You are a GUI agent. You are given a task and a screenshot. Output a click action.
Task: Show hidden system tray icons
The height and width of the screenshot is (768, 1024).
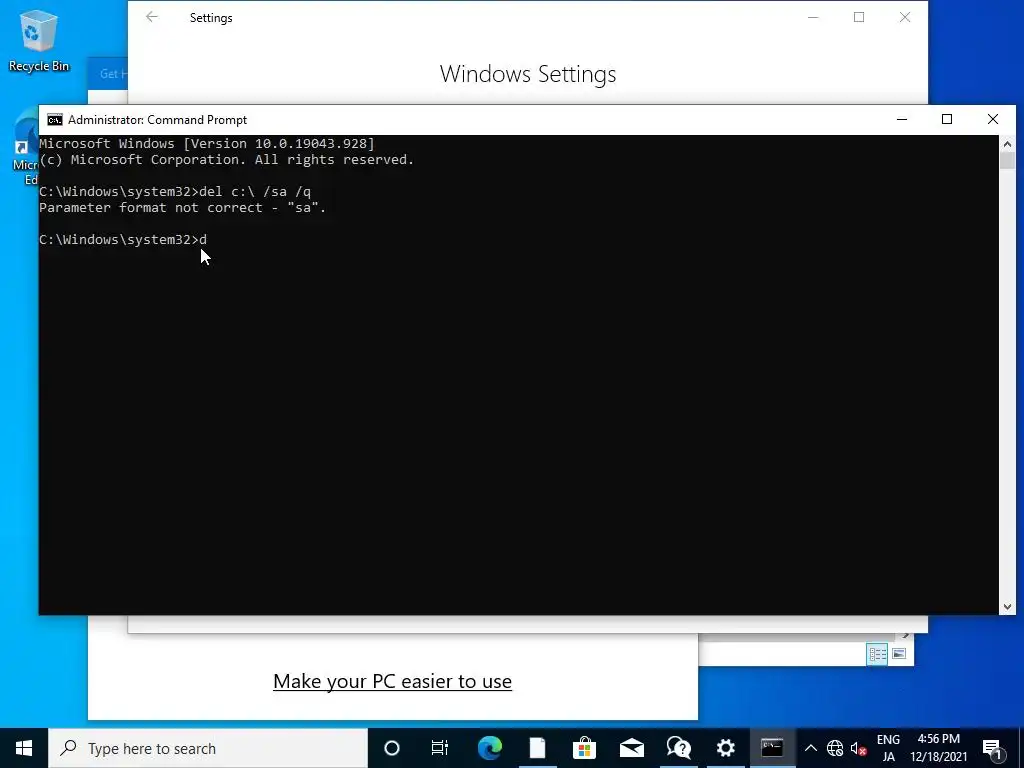coord(810,748)
